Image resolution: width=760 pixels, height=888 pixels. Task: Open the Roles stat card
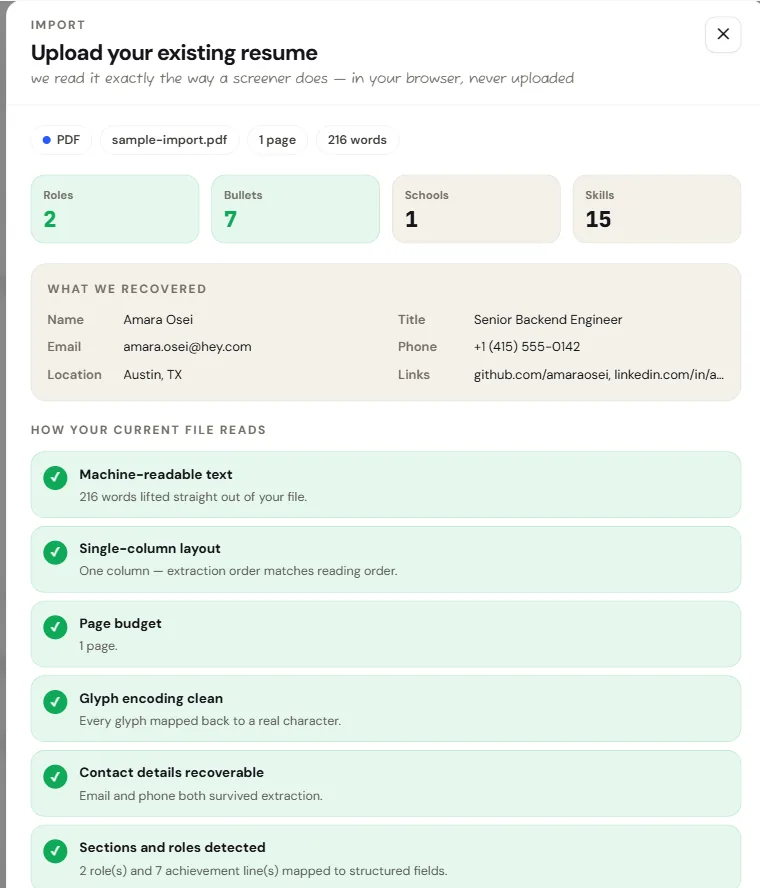[x=115, y=209]
